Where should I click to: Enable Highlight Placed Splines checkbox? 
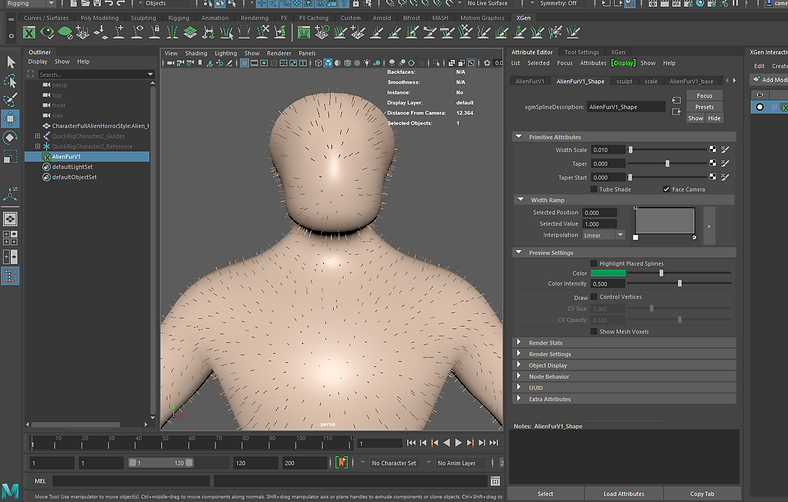594,263
